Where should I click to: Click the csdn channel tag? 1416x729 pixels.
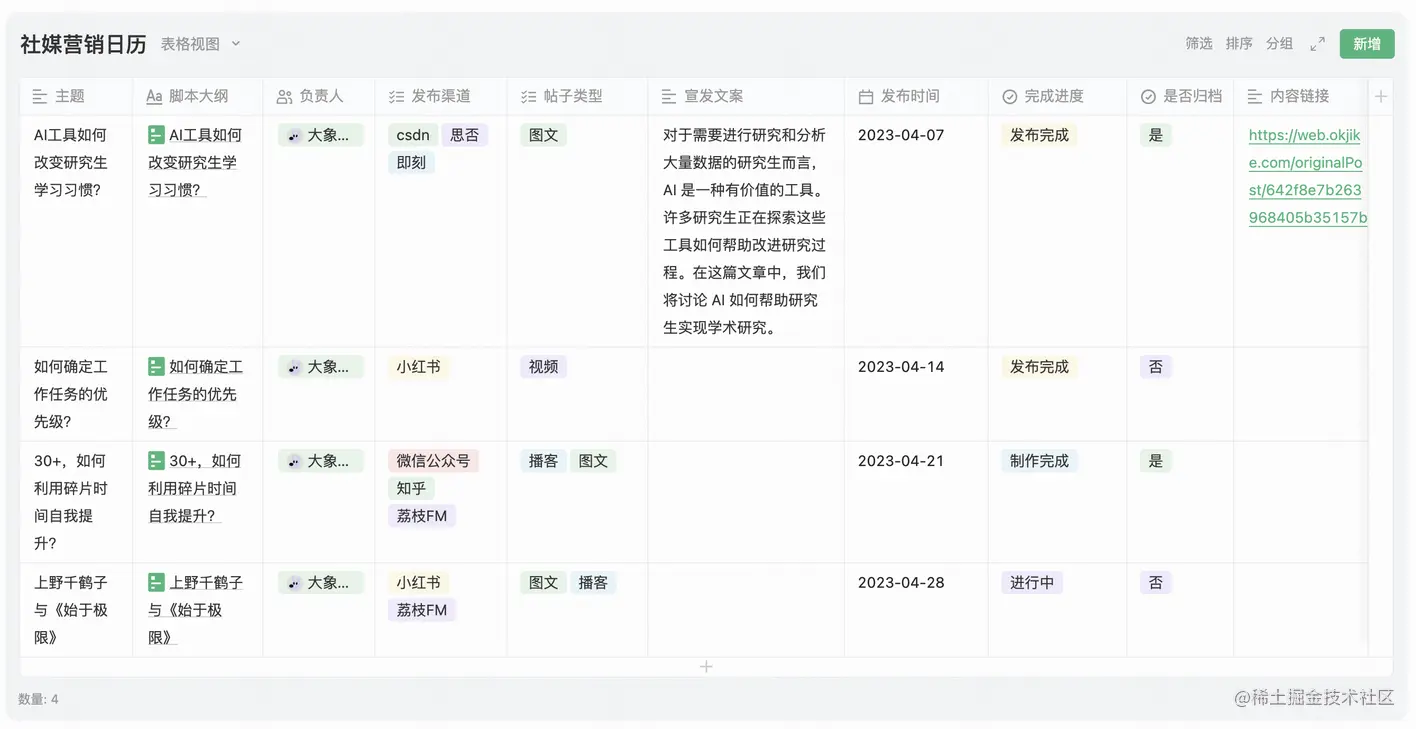tap(413, 135)
